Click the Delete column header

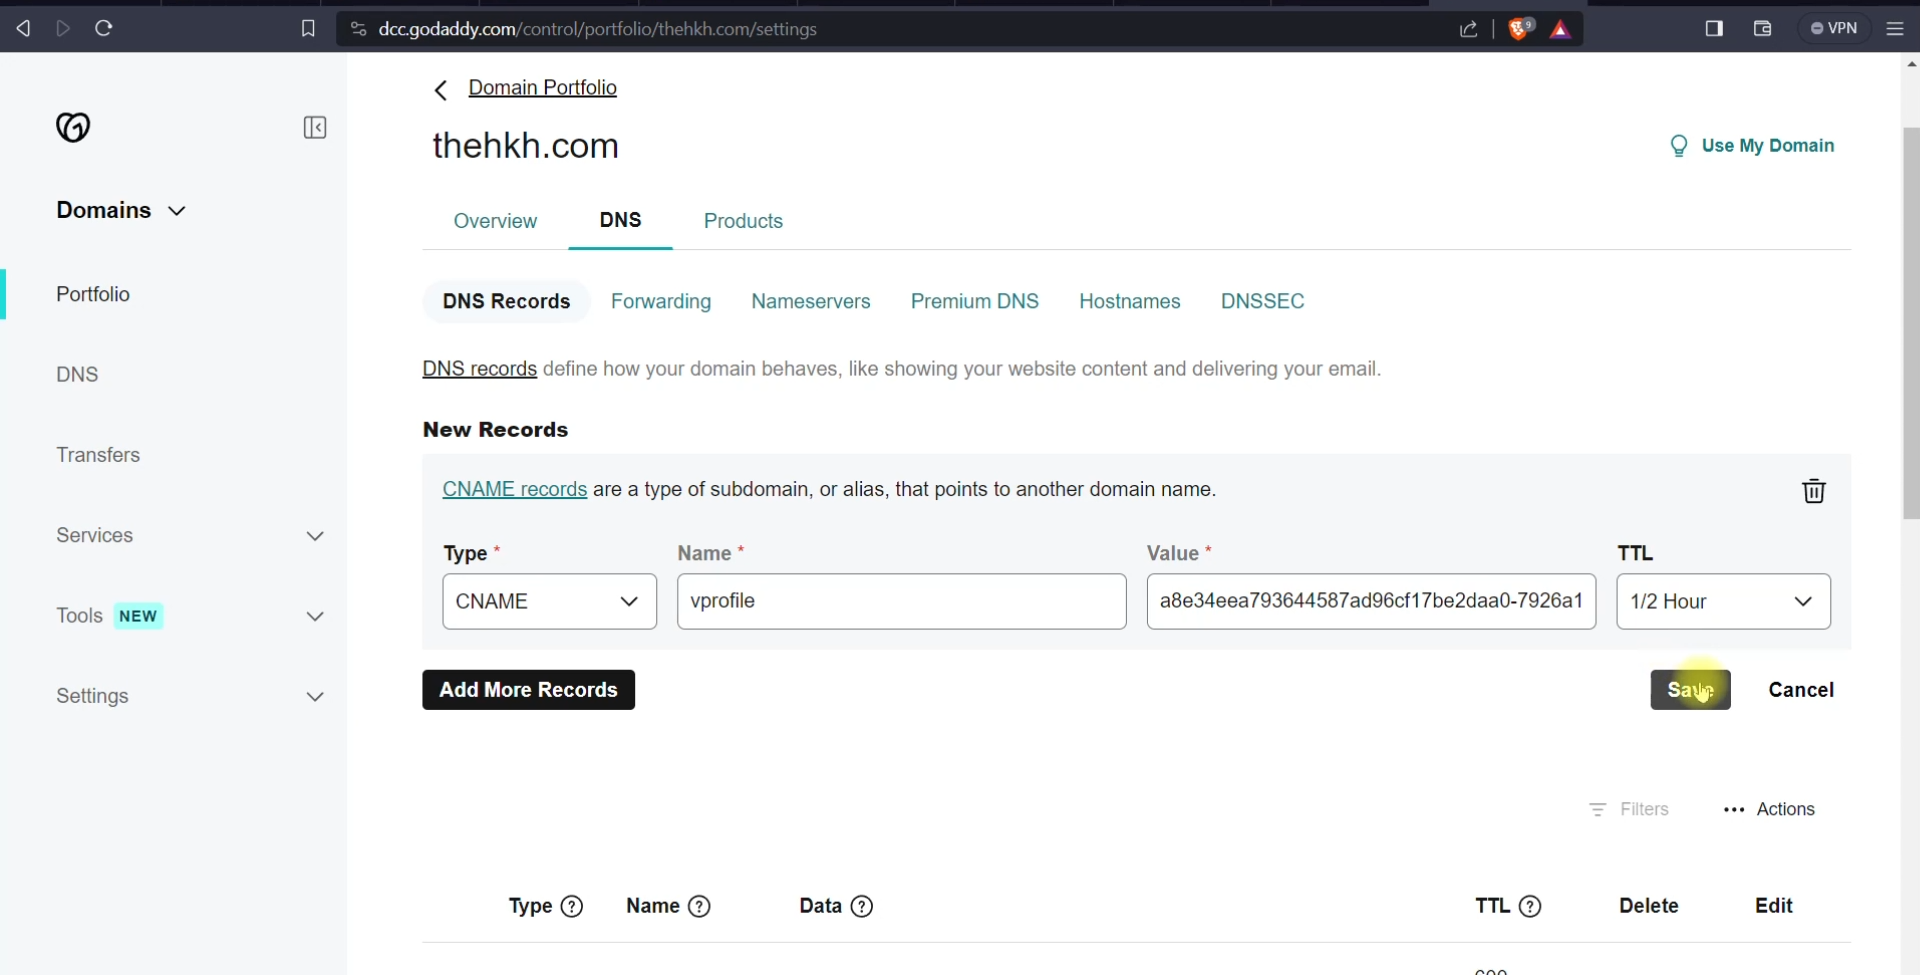pyautogui.click(x=1648, y=906)
